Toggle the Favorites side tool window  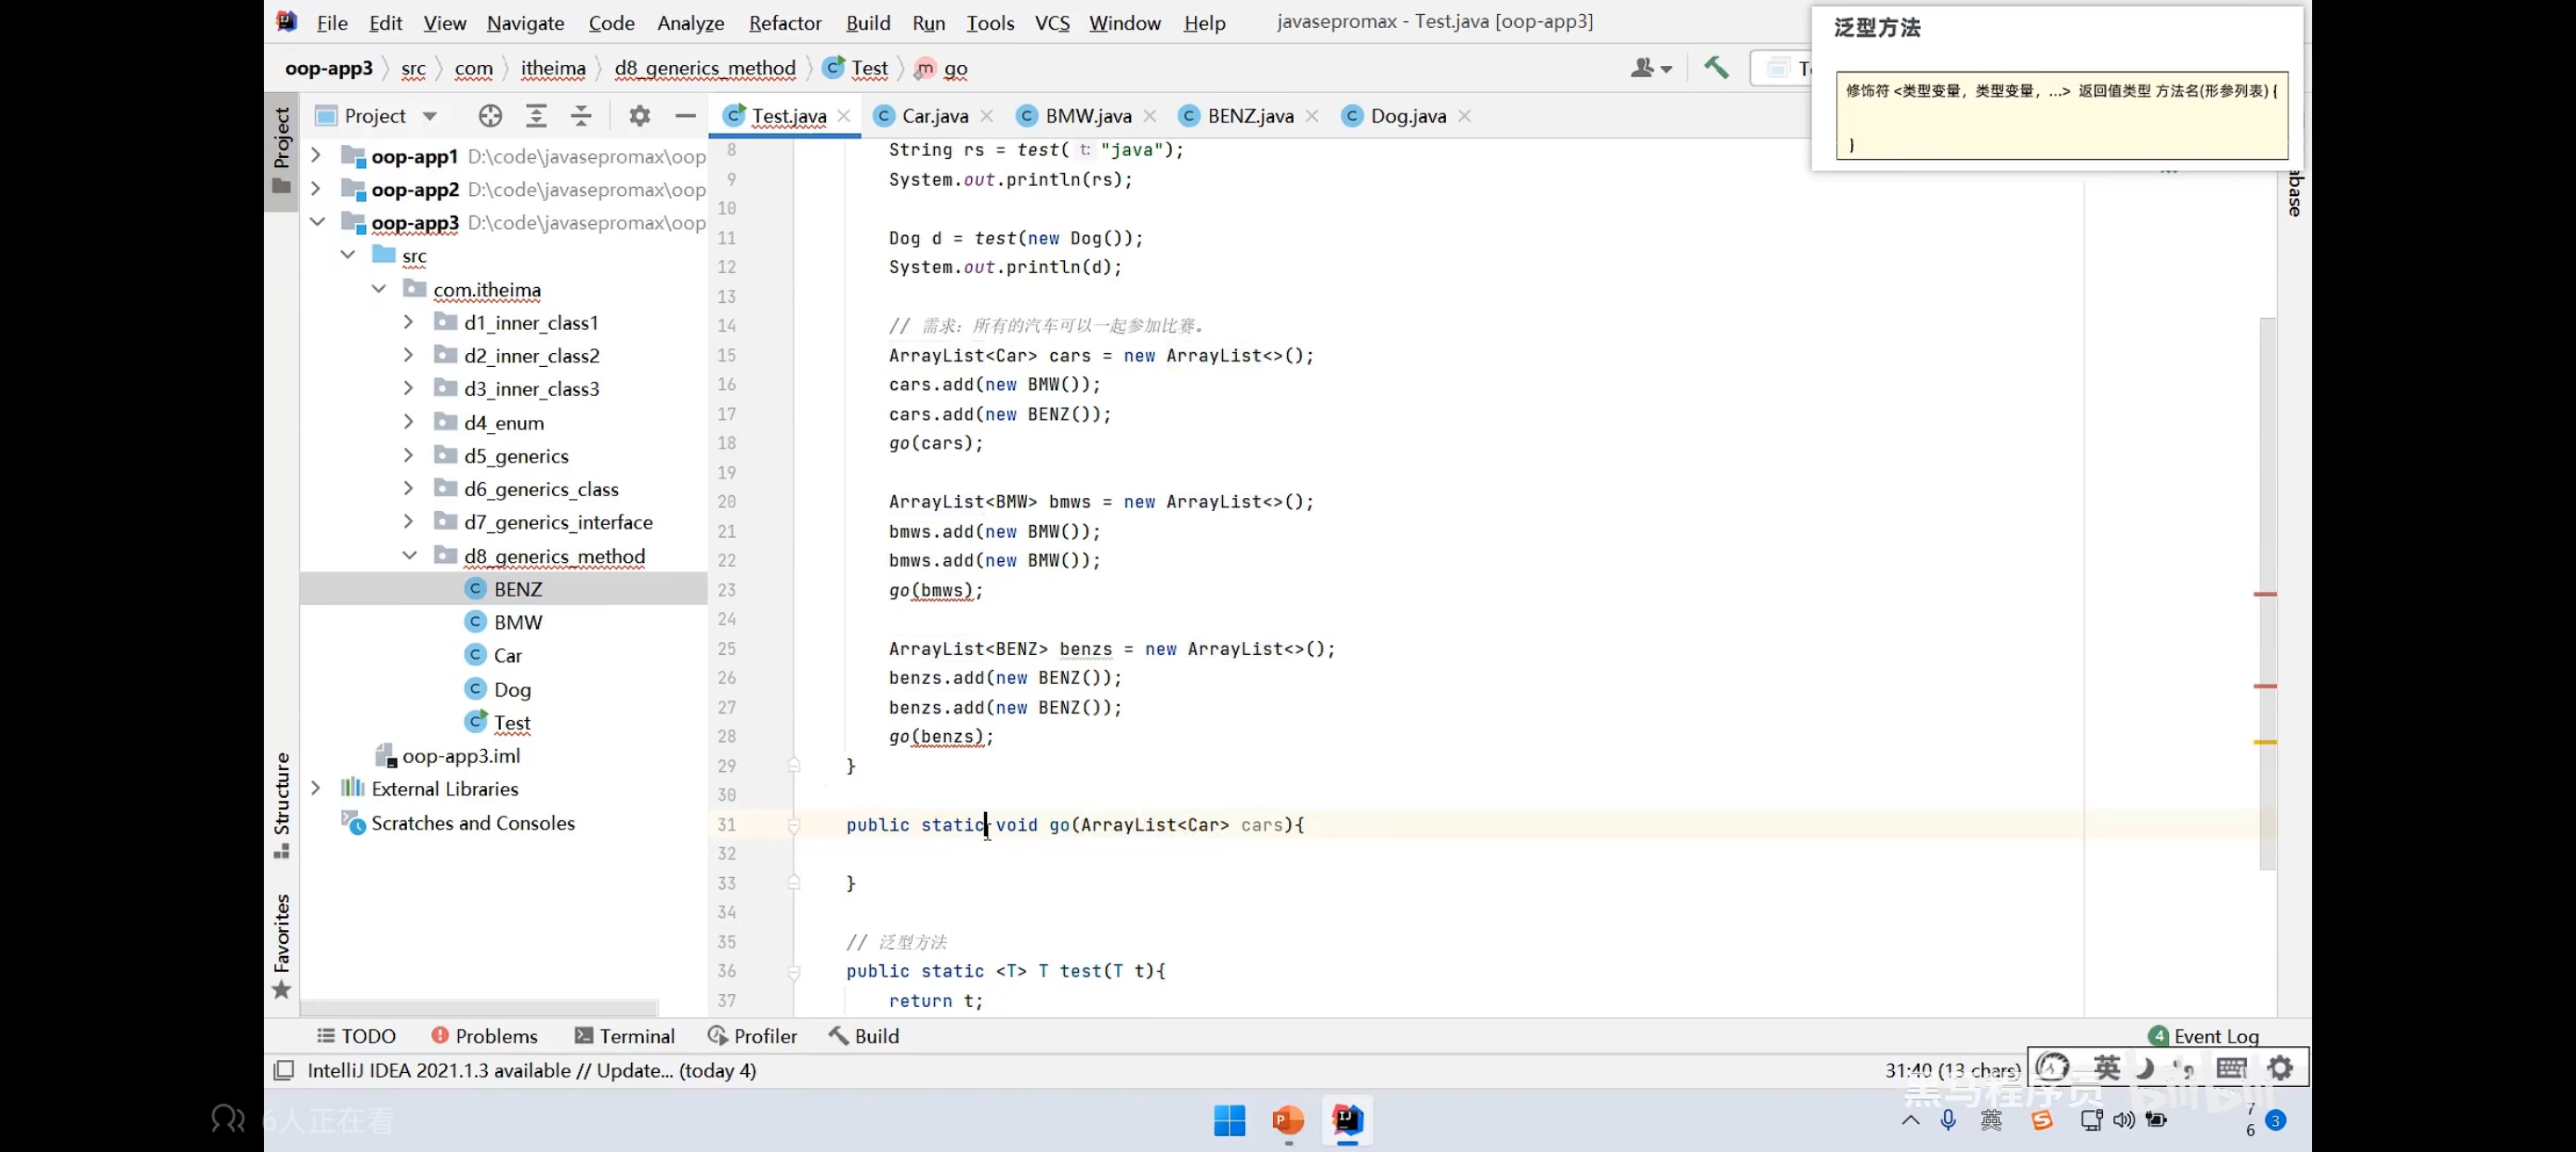click(x=282, y=945)
